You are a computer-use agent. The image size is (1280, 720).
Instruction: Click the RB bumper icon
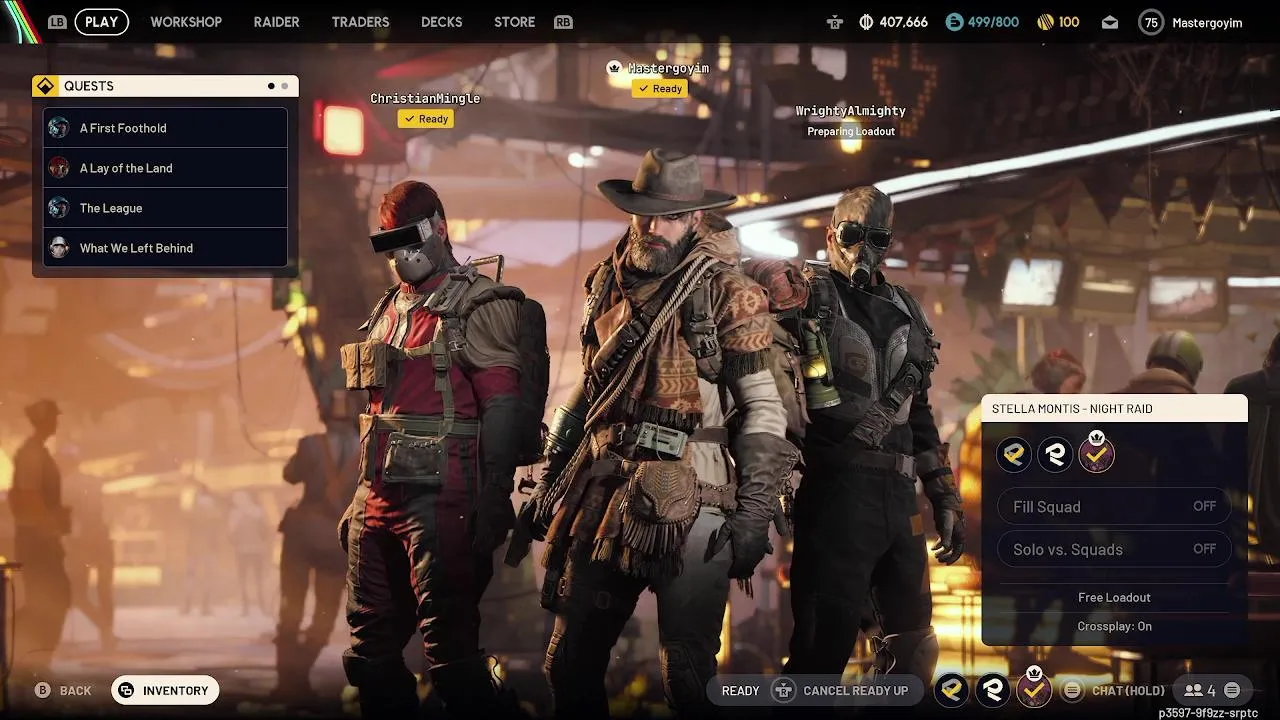point(563,22)
